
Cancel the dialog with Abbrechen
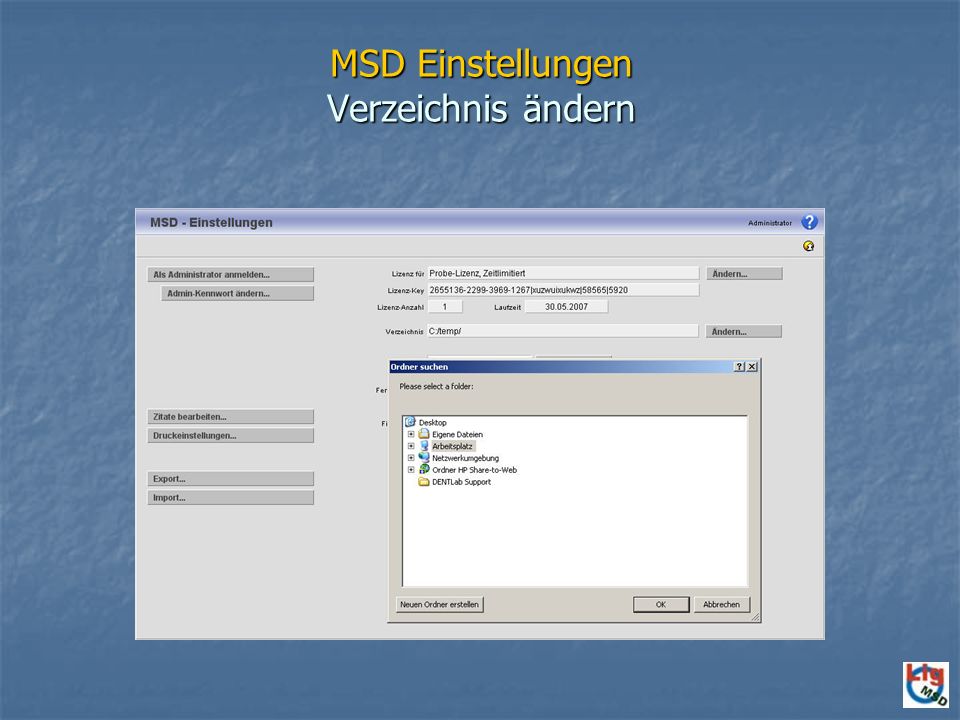click(x=722, y=604)
